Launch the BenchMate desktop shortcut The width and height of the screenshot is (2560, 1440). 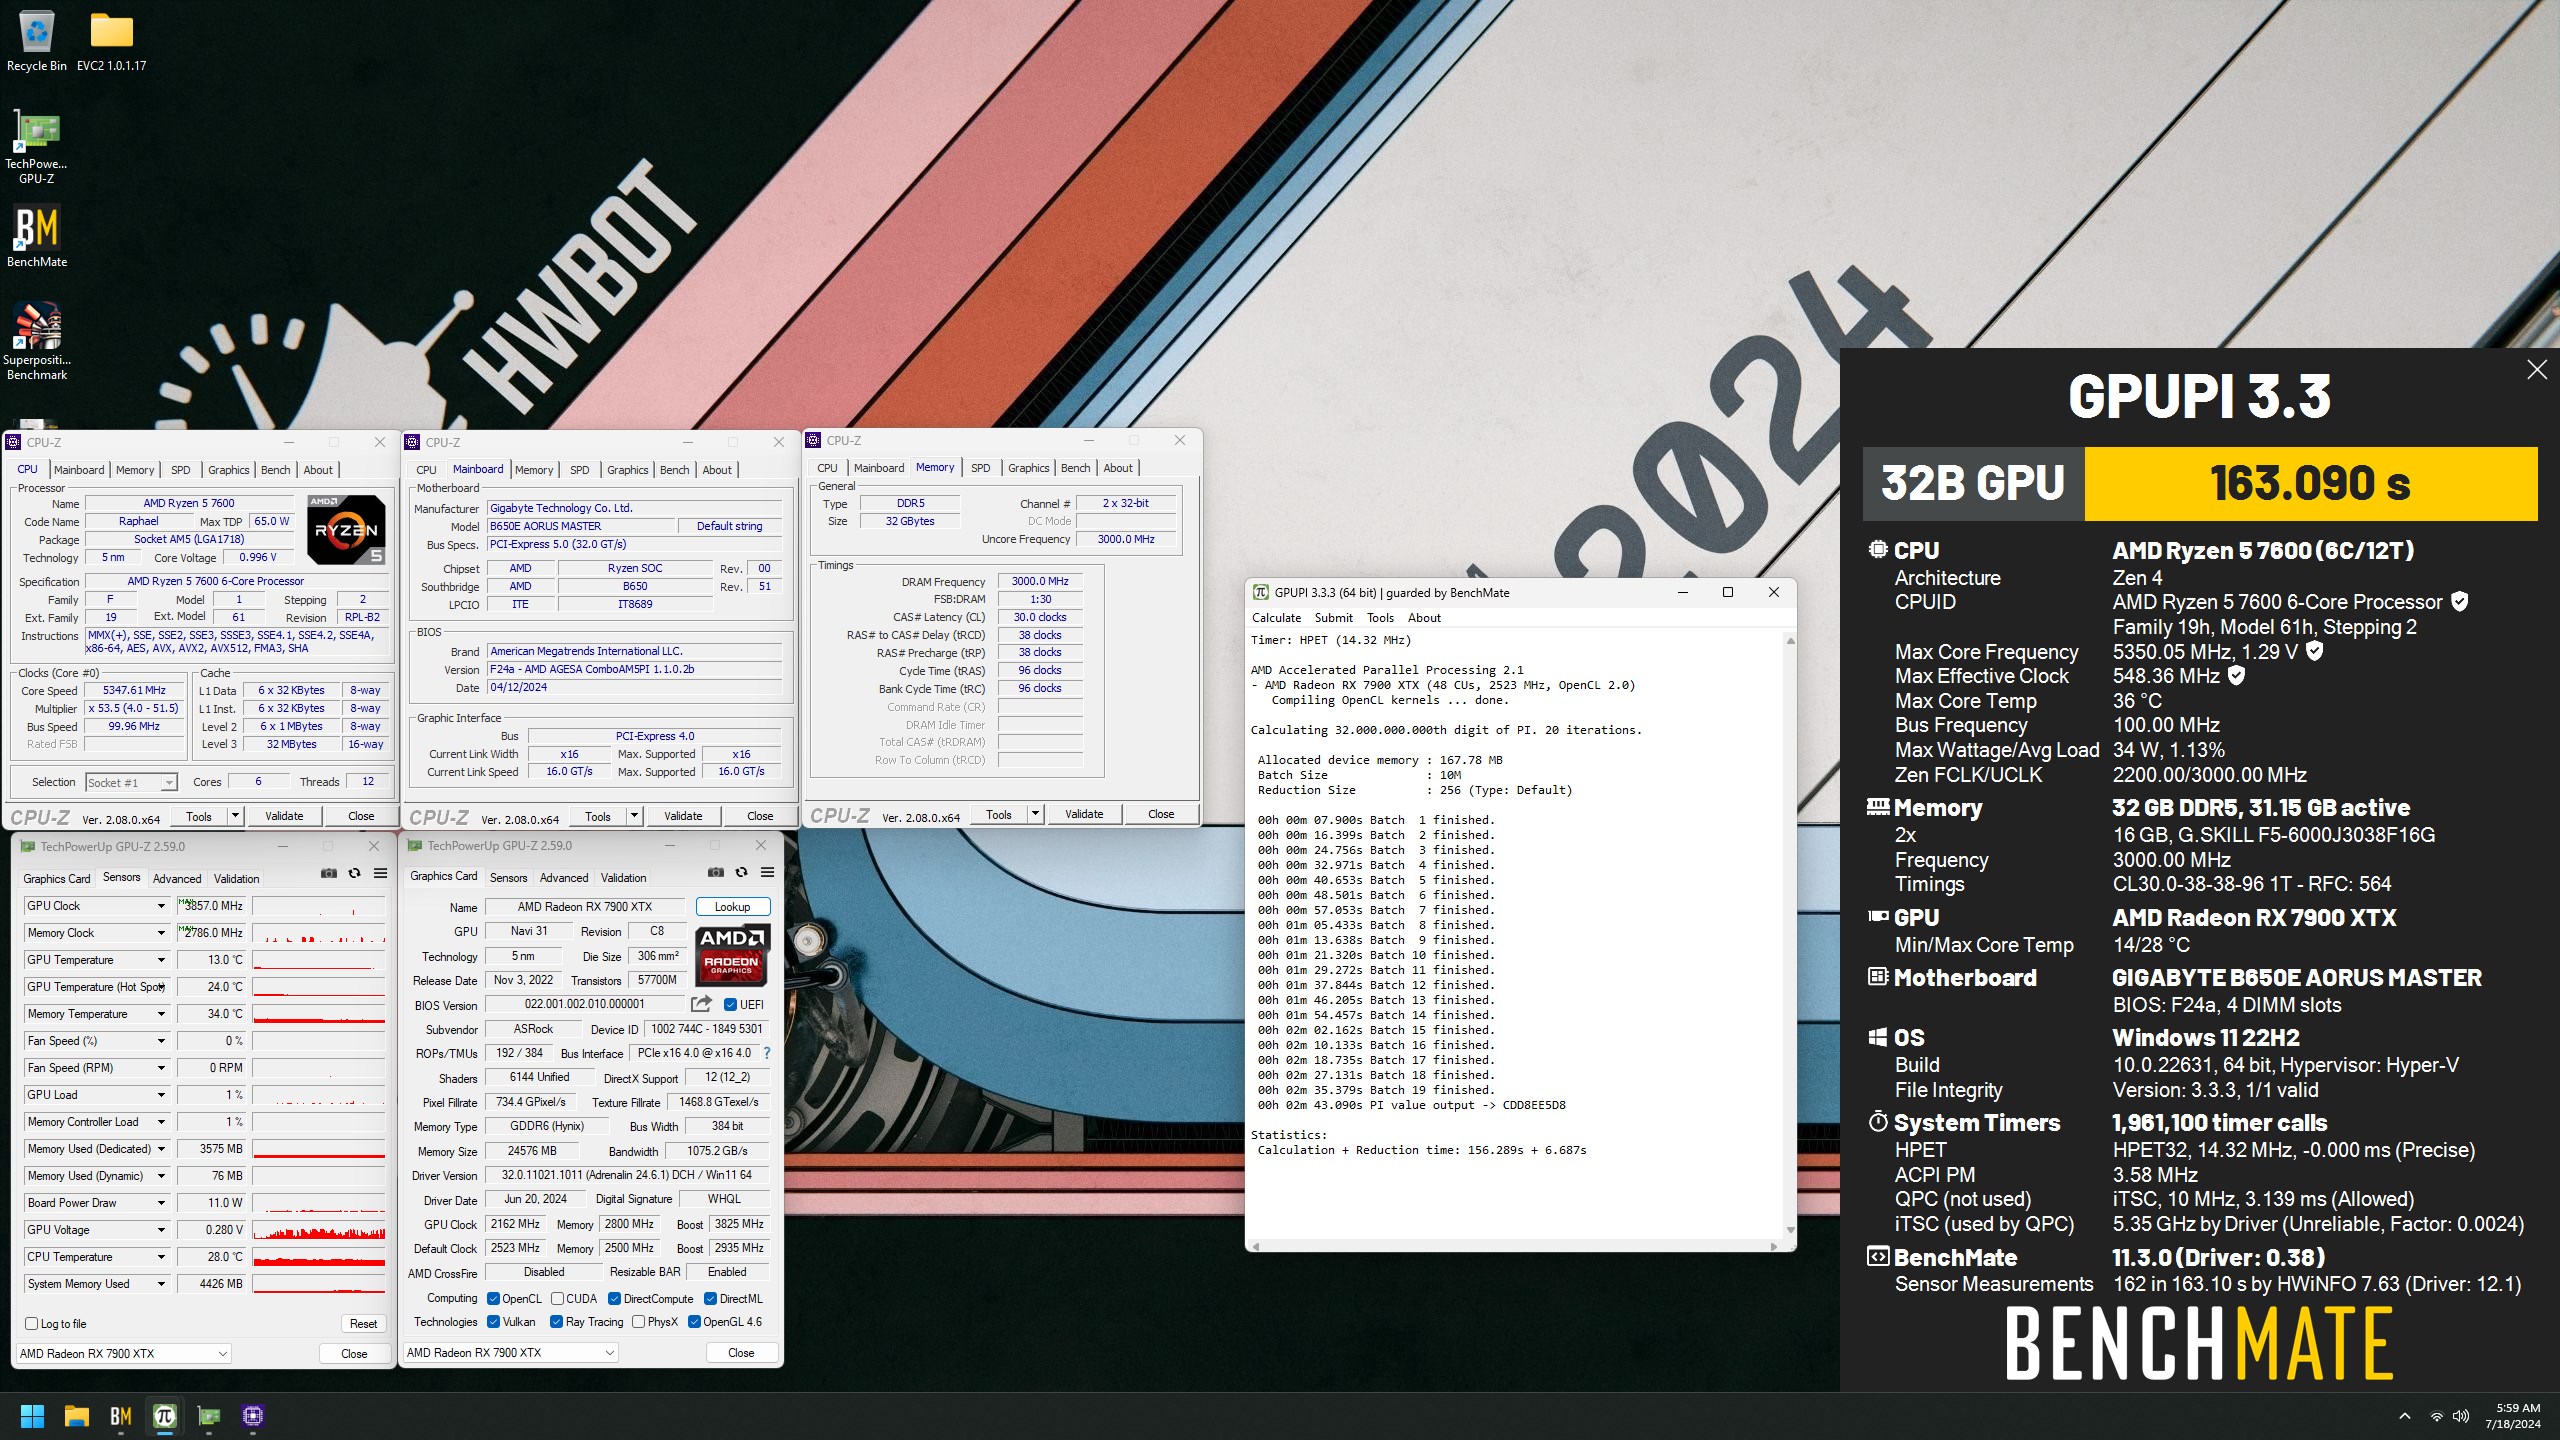click(x=36, y=236)
